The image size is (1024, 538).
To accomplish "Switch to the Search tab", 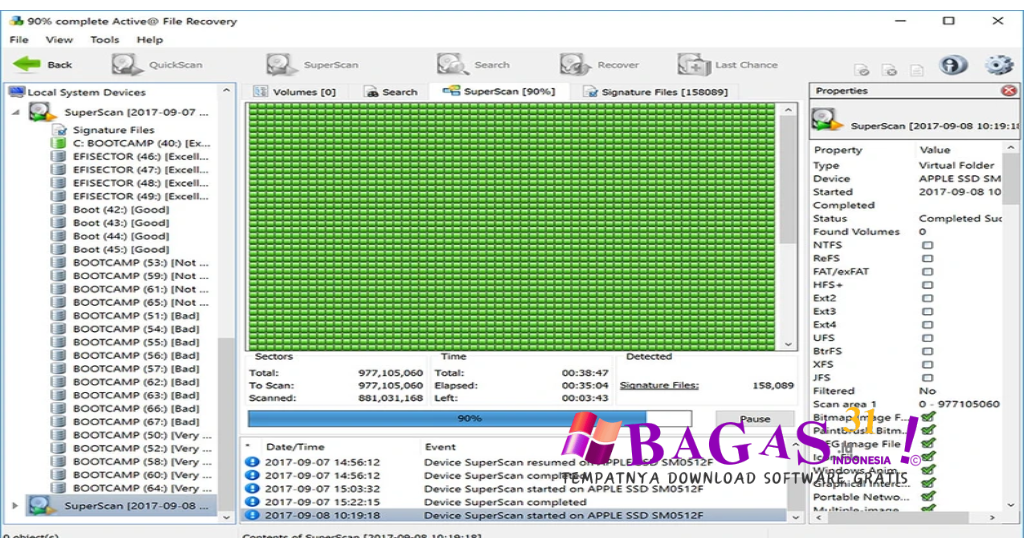I will [391, 92].
